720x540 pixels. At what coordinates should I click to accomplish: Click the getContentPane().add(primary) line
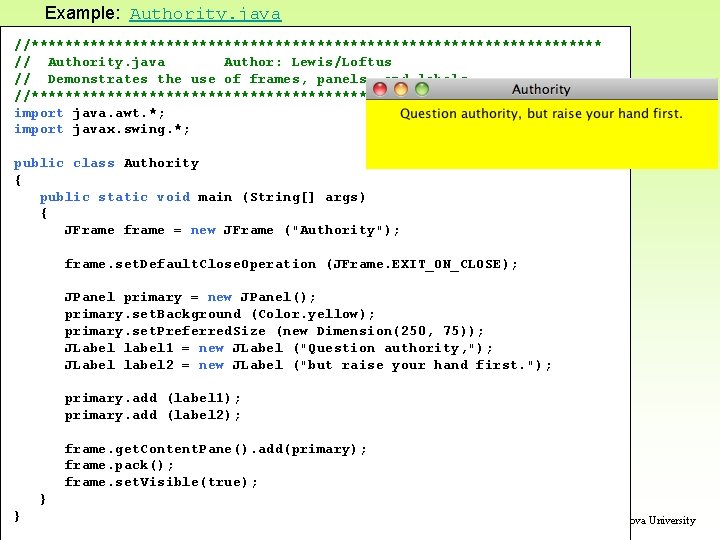[x=215, y=449]
